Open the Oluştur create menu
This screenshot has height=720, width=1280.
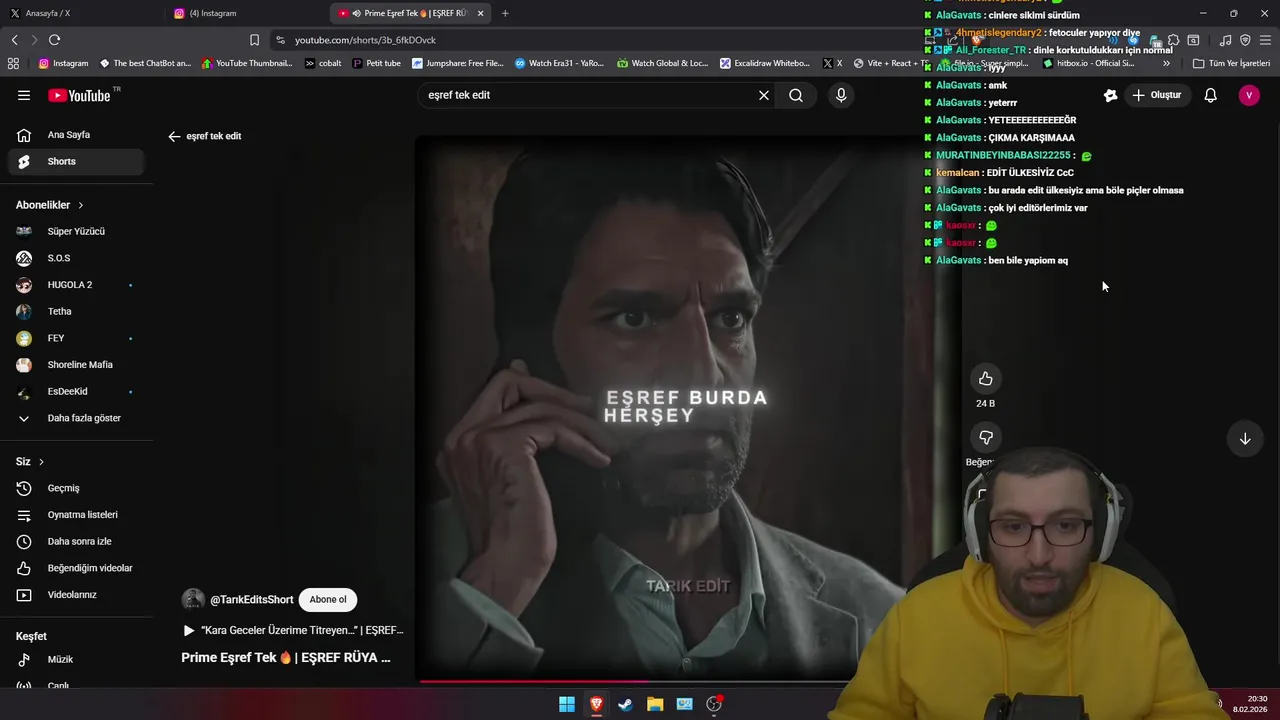(1156, 95)
